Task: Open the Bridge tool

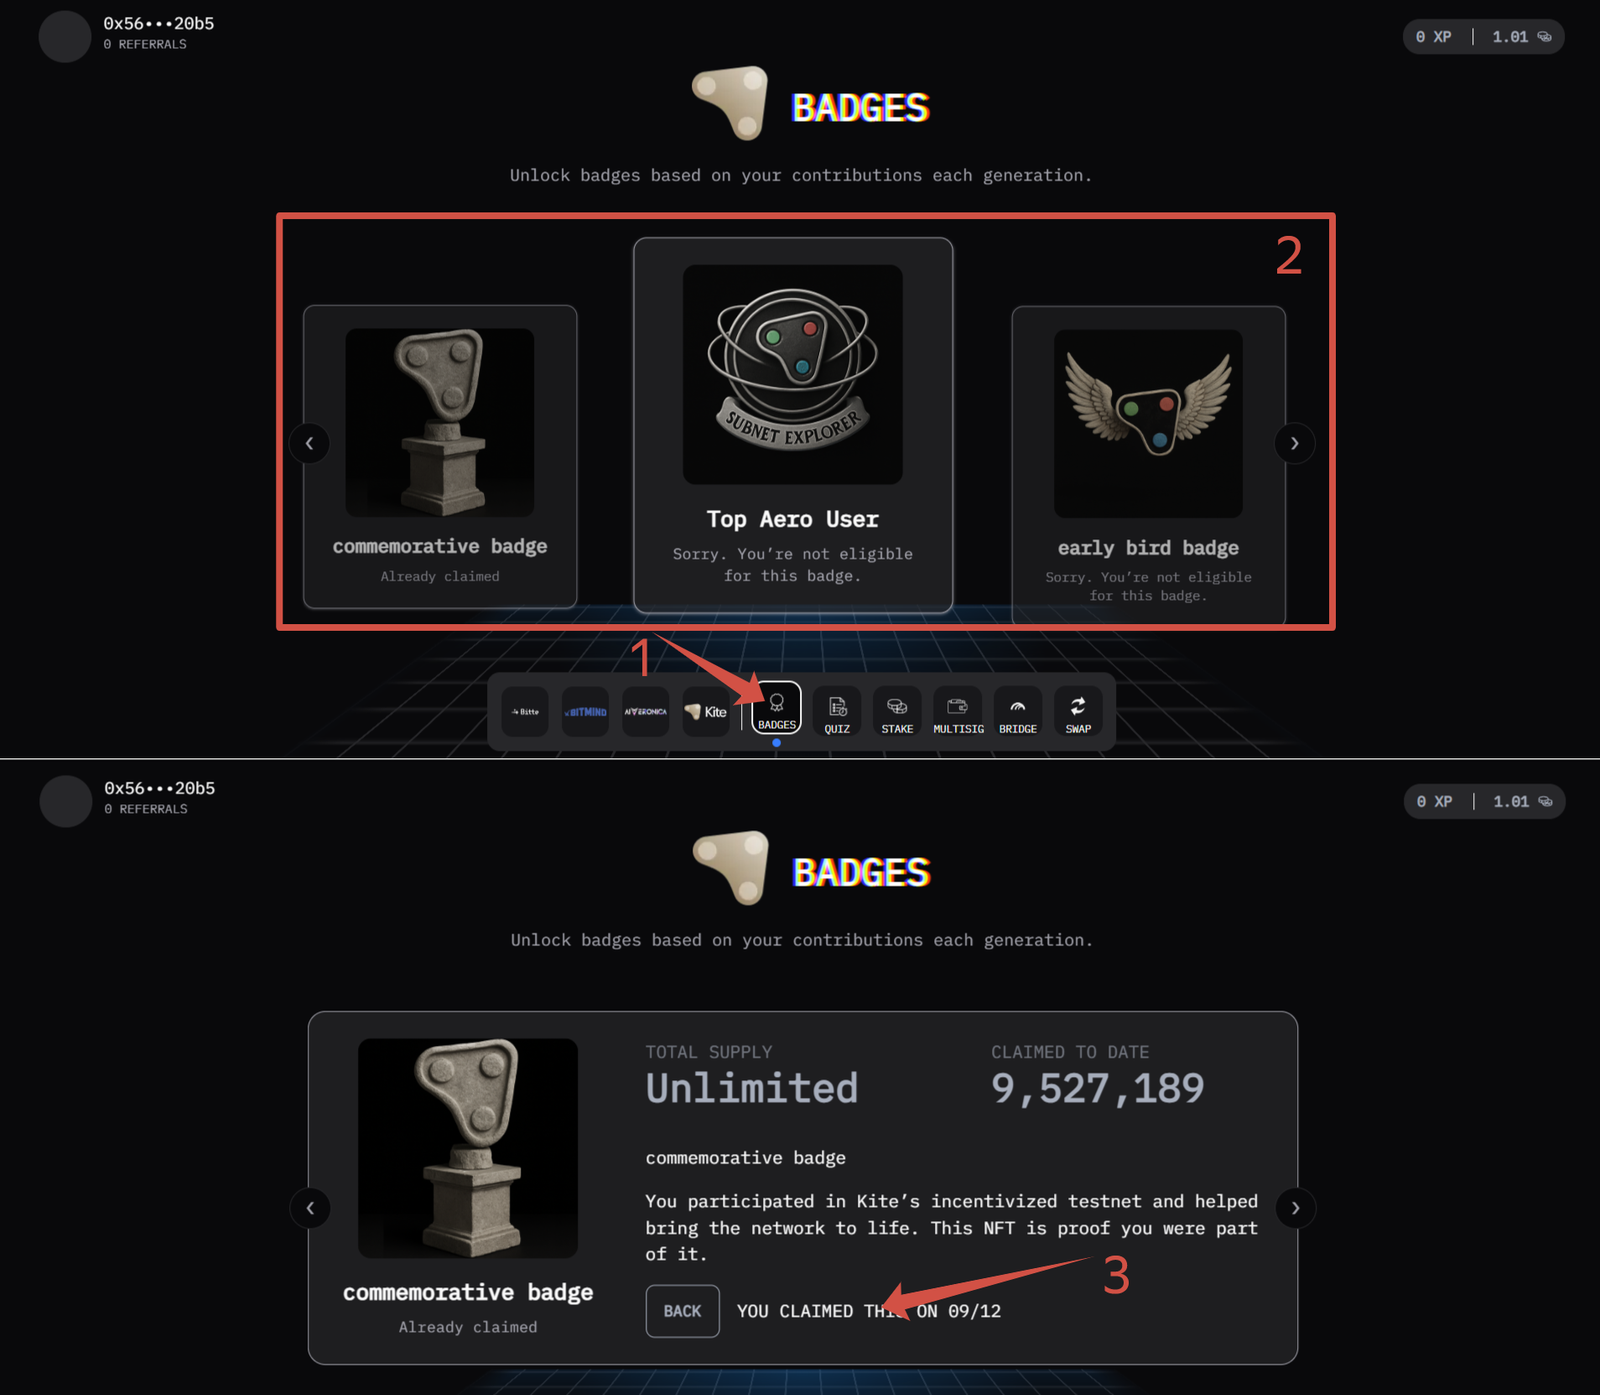Action: (x=1018, y=712)
